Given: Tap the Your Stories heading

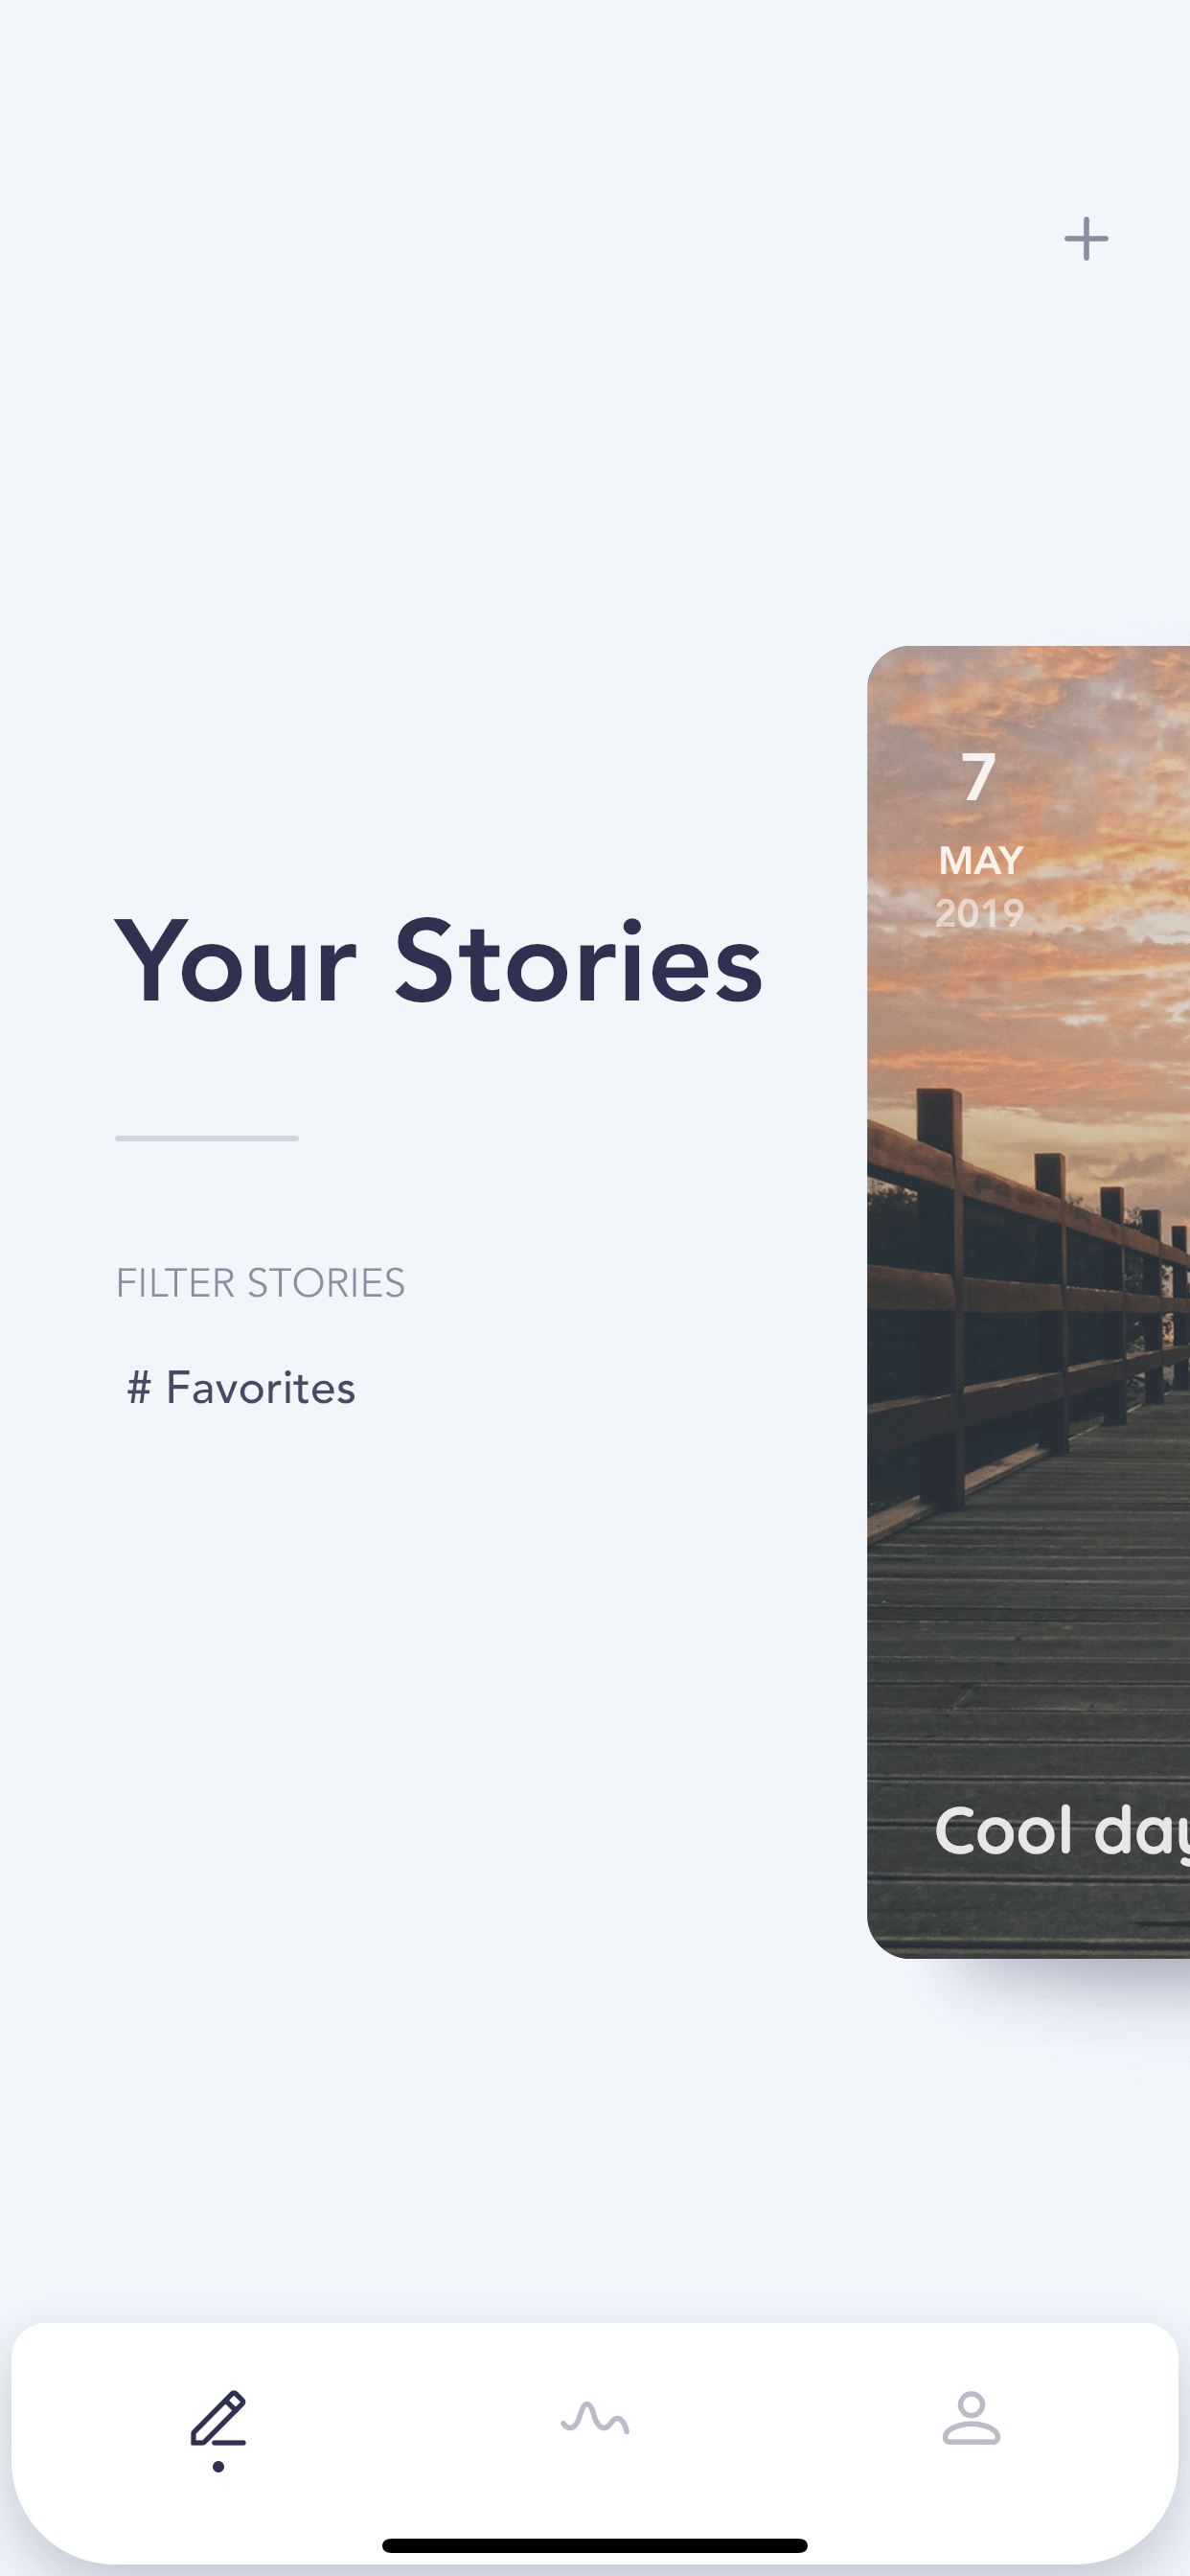Looking at the screenshot, I should point(439,961).
